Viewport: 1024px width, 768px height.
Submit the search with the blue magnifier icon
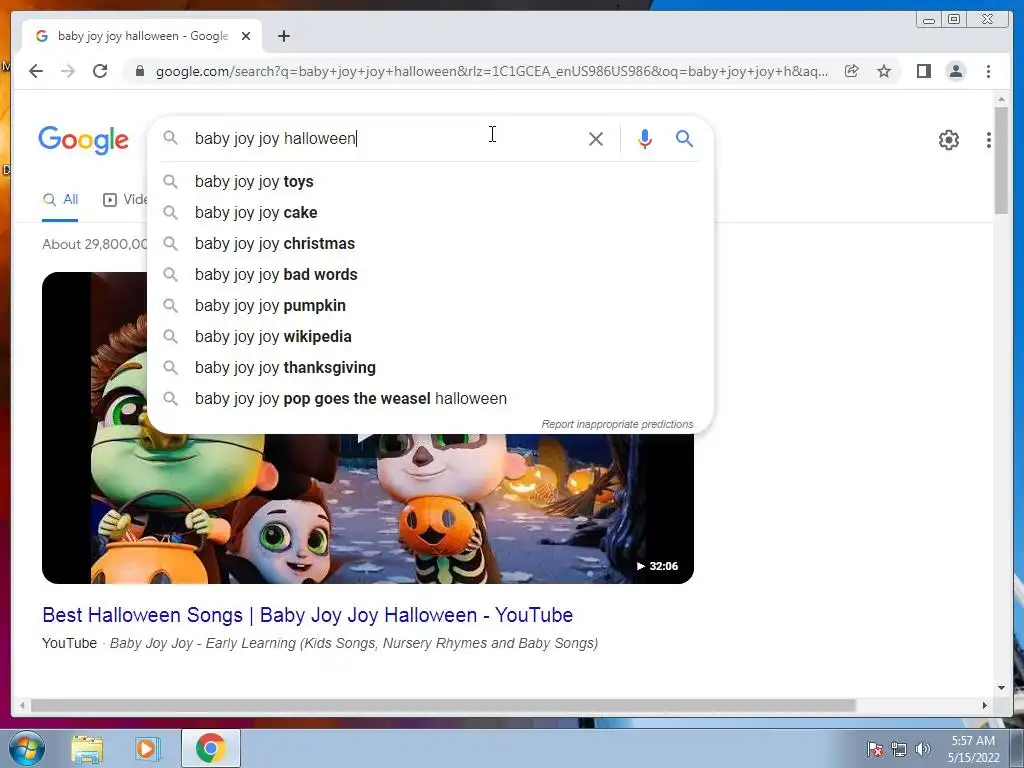pos(684,138)
